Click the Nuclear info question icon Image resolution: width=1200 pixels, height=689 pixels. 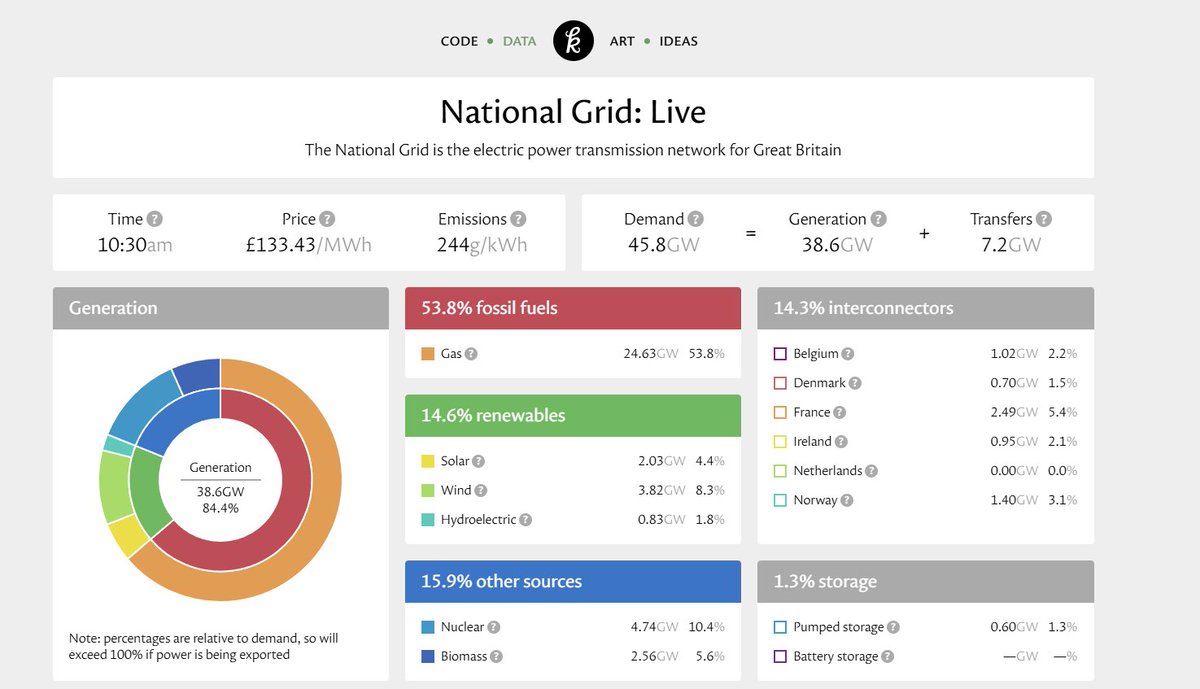(x=493, y=627)
